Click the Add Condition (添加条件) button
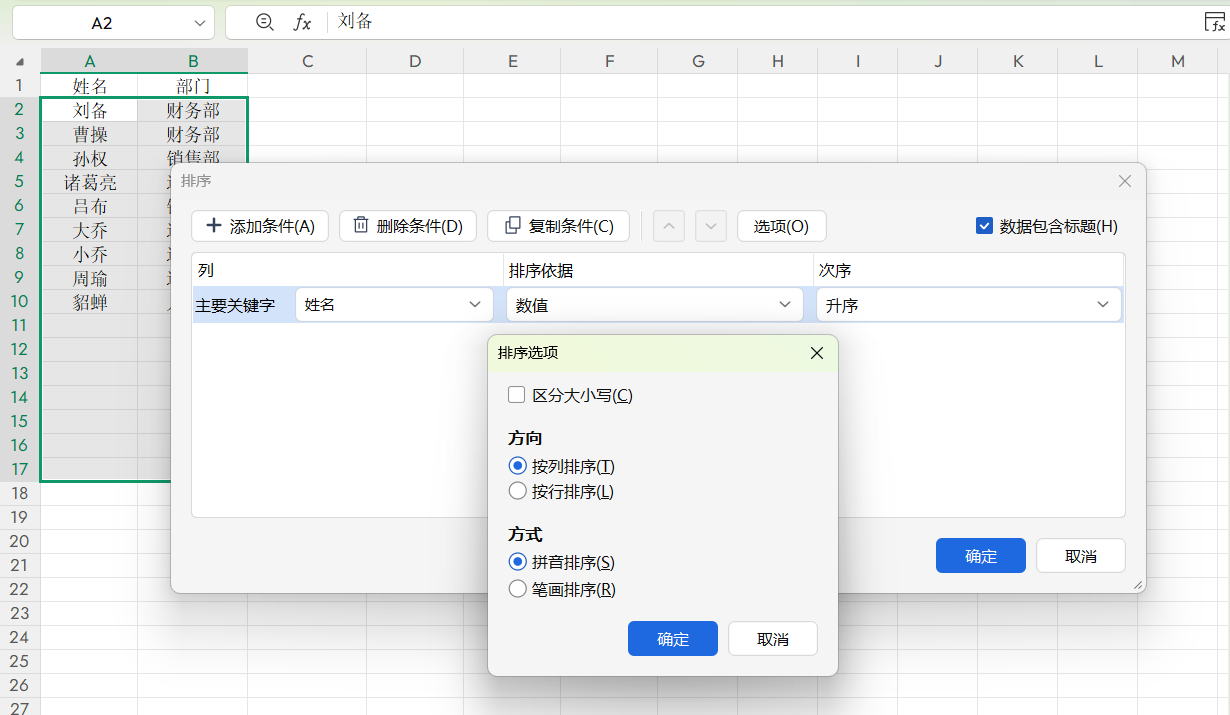Screen dimensions: 1230x715 260,226
